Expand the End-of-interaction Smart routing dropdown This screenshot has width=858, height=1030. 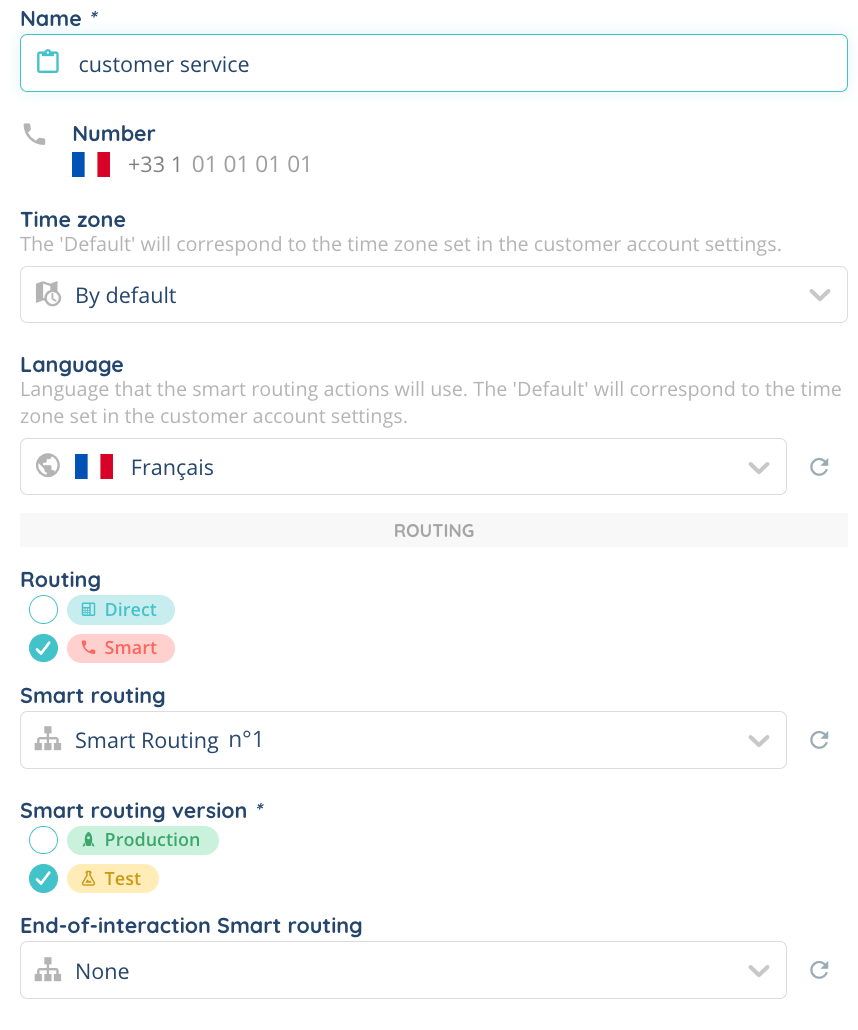(758, 970)
